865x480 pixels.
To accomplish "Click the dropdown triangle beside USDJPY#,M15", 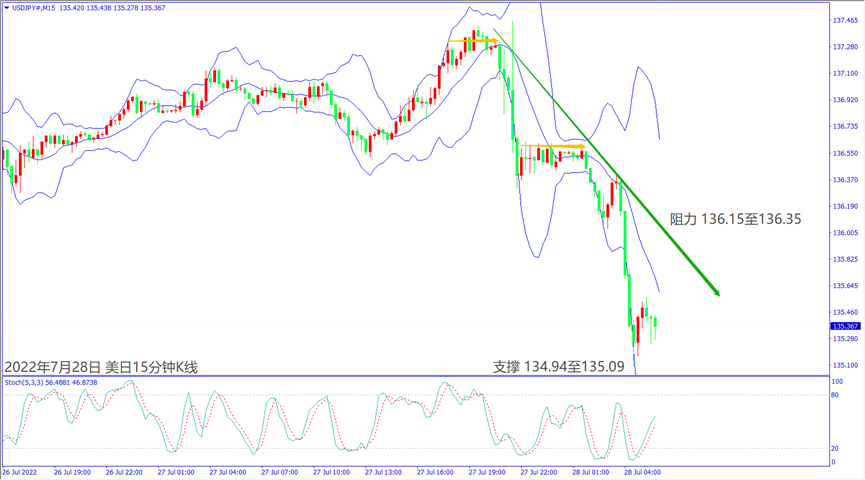I will coord(7,8).
